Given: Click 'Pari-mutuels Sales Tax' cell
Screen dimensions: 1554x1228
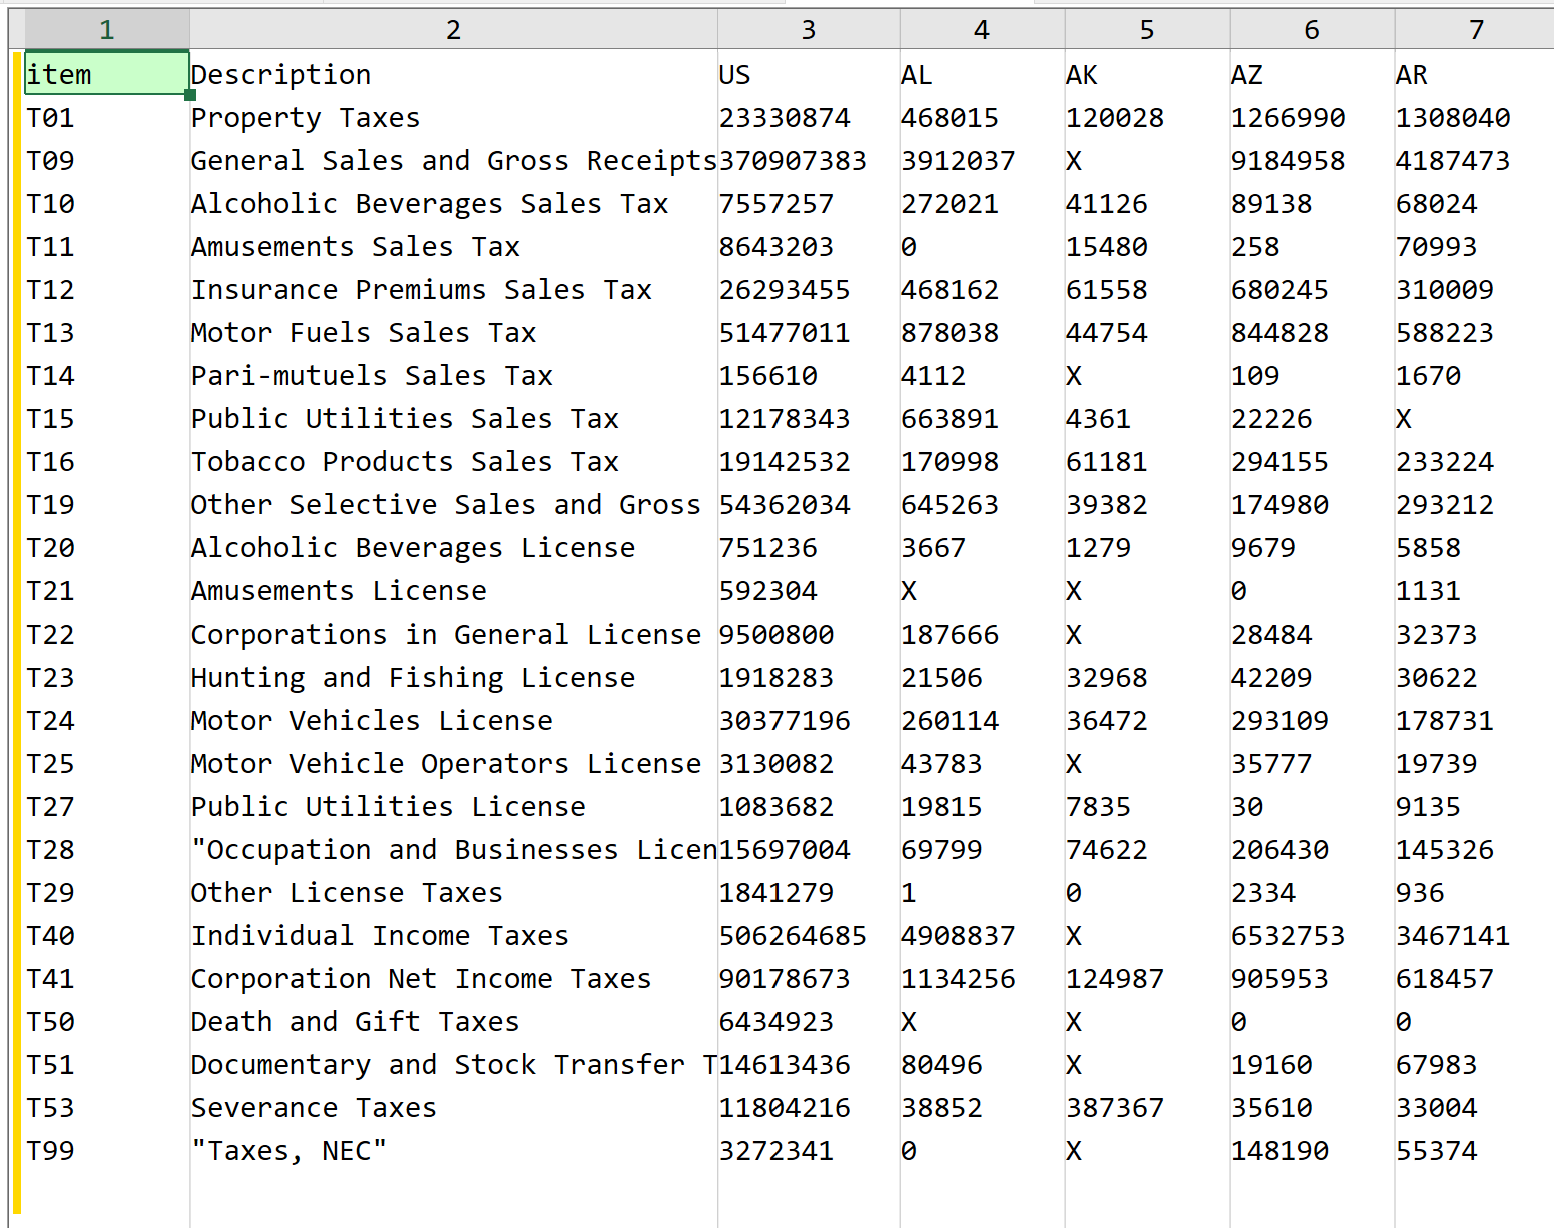Looking at the screenshot, I should click(x=453, y=375).
